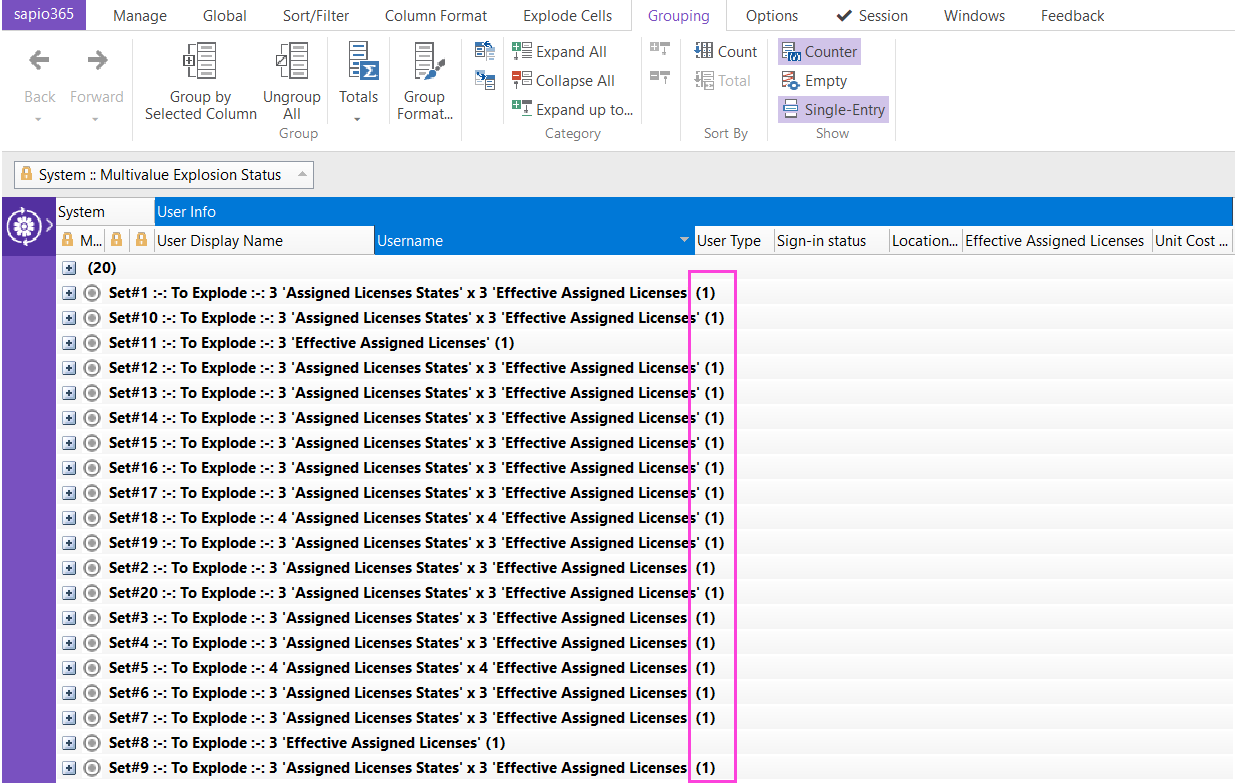Viewport: 1235px width, 783px height.
Task: Toggle the Empty show option
Action: [x=814, y=81]
